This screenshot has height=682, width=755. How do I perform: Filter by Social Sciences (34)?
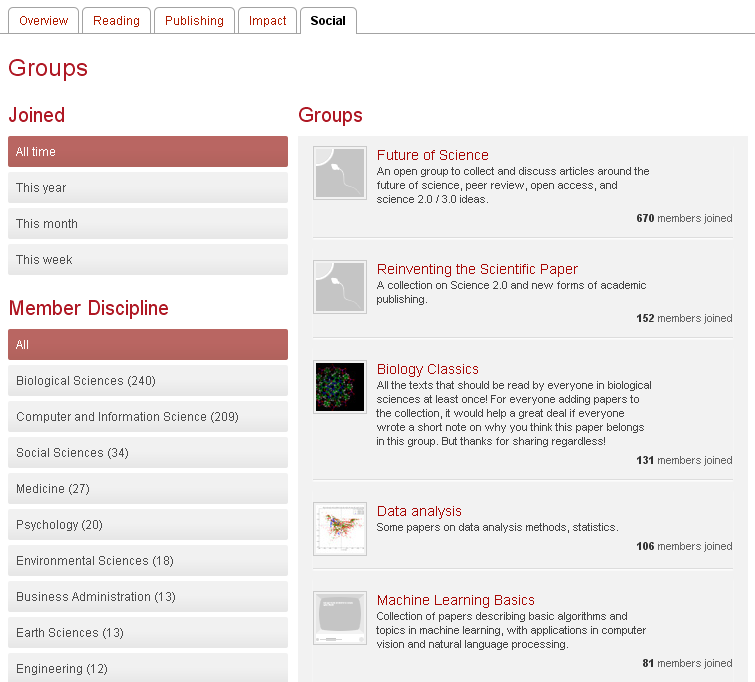click(148, 453)
